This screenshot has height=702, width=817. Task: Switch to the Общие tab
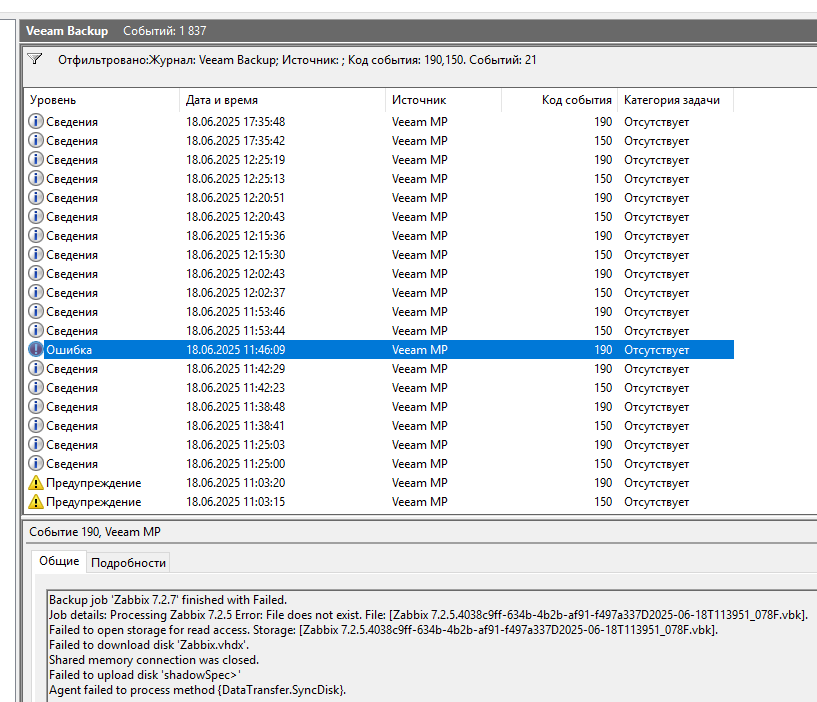coord(59,561)
